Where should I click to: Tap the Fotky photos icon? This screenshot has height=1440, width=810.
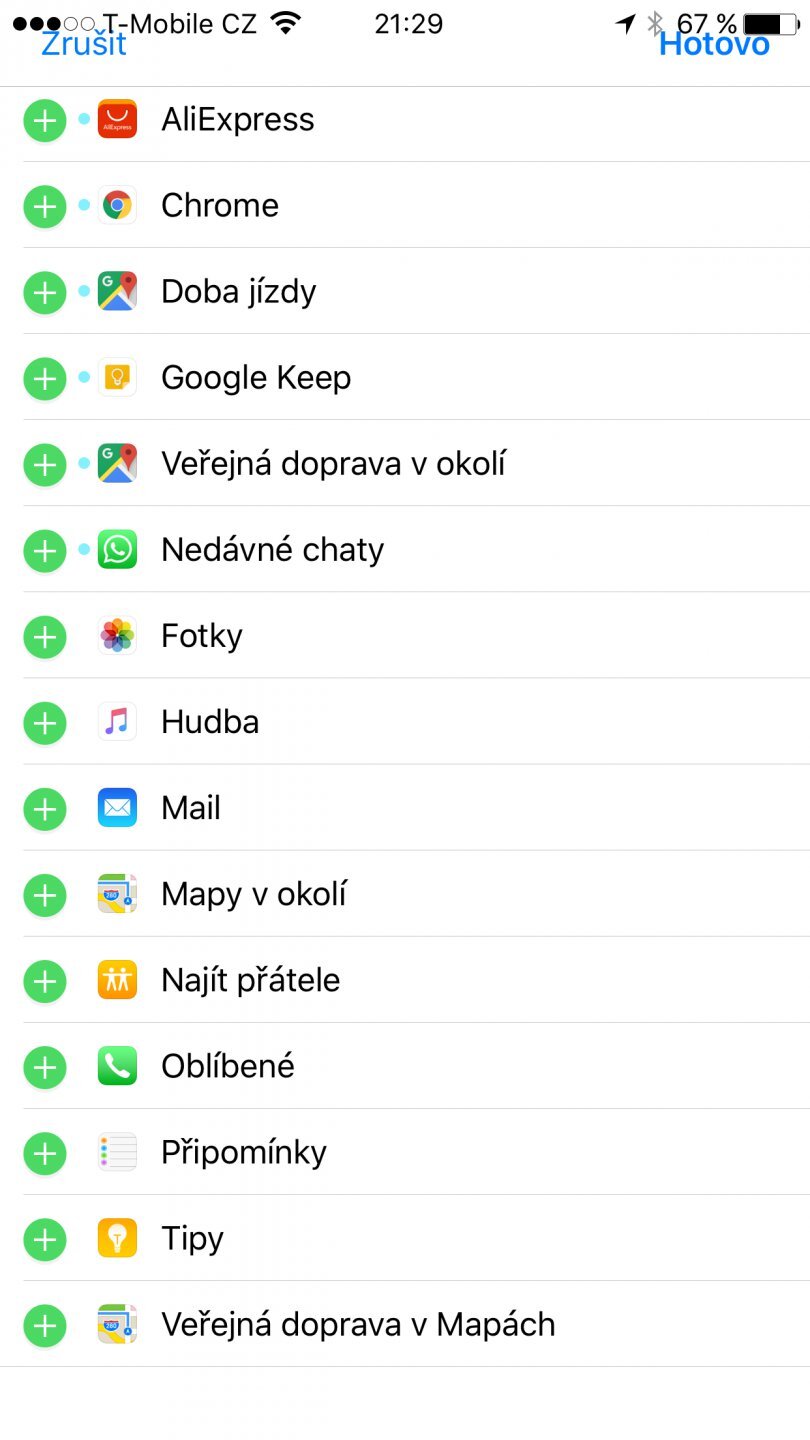117,636
